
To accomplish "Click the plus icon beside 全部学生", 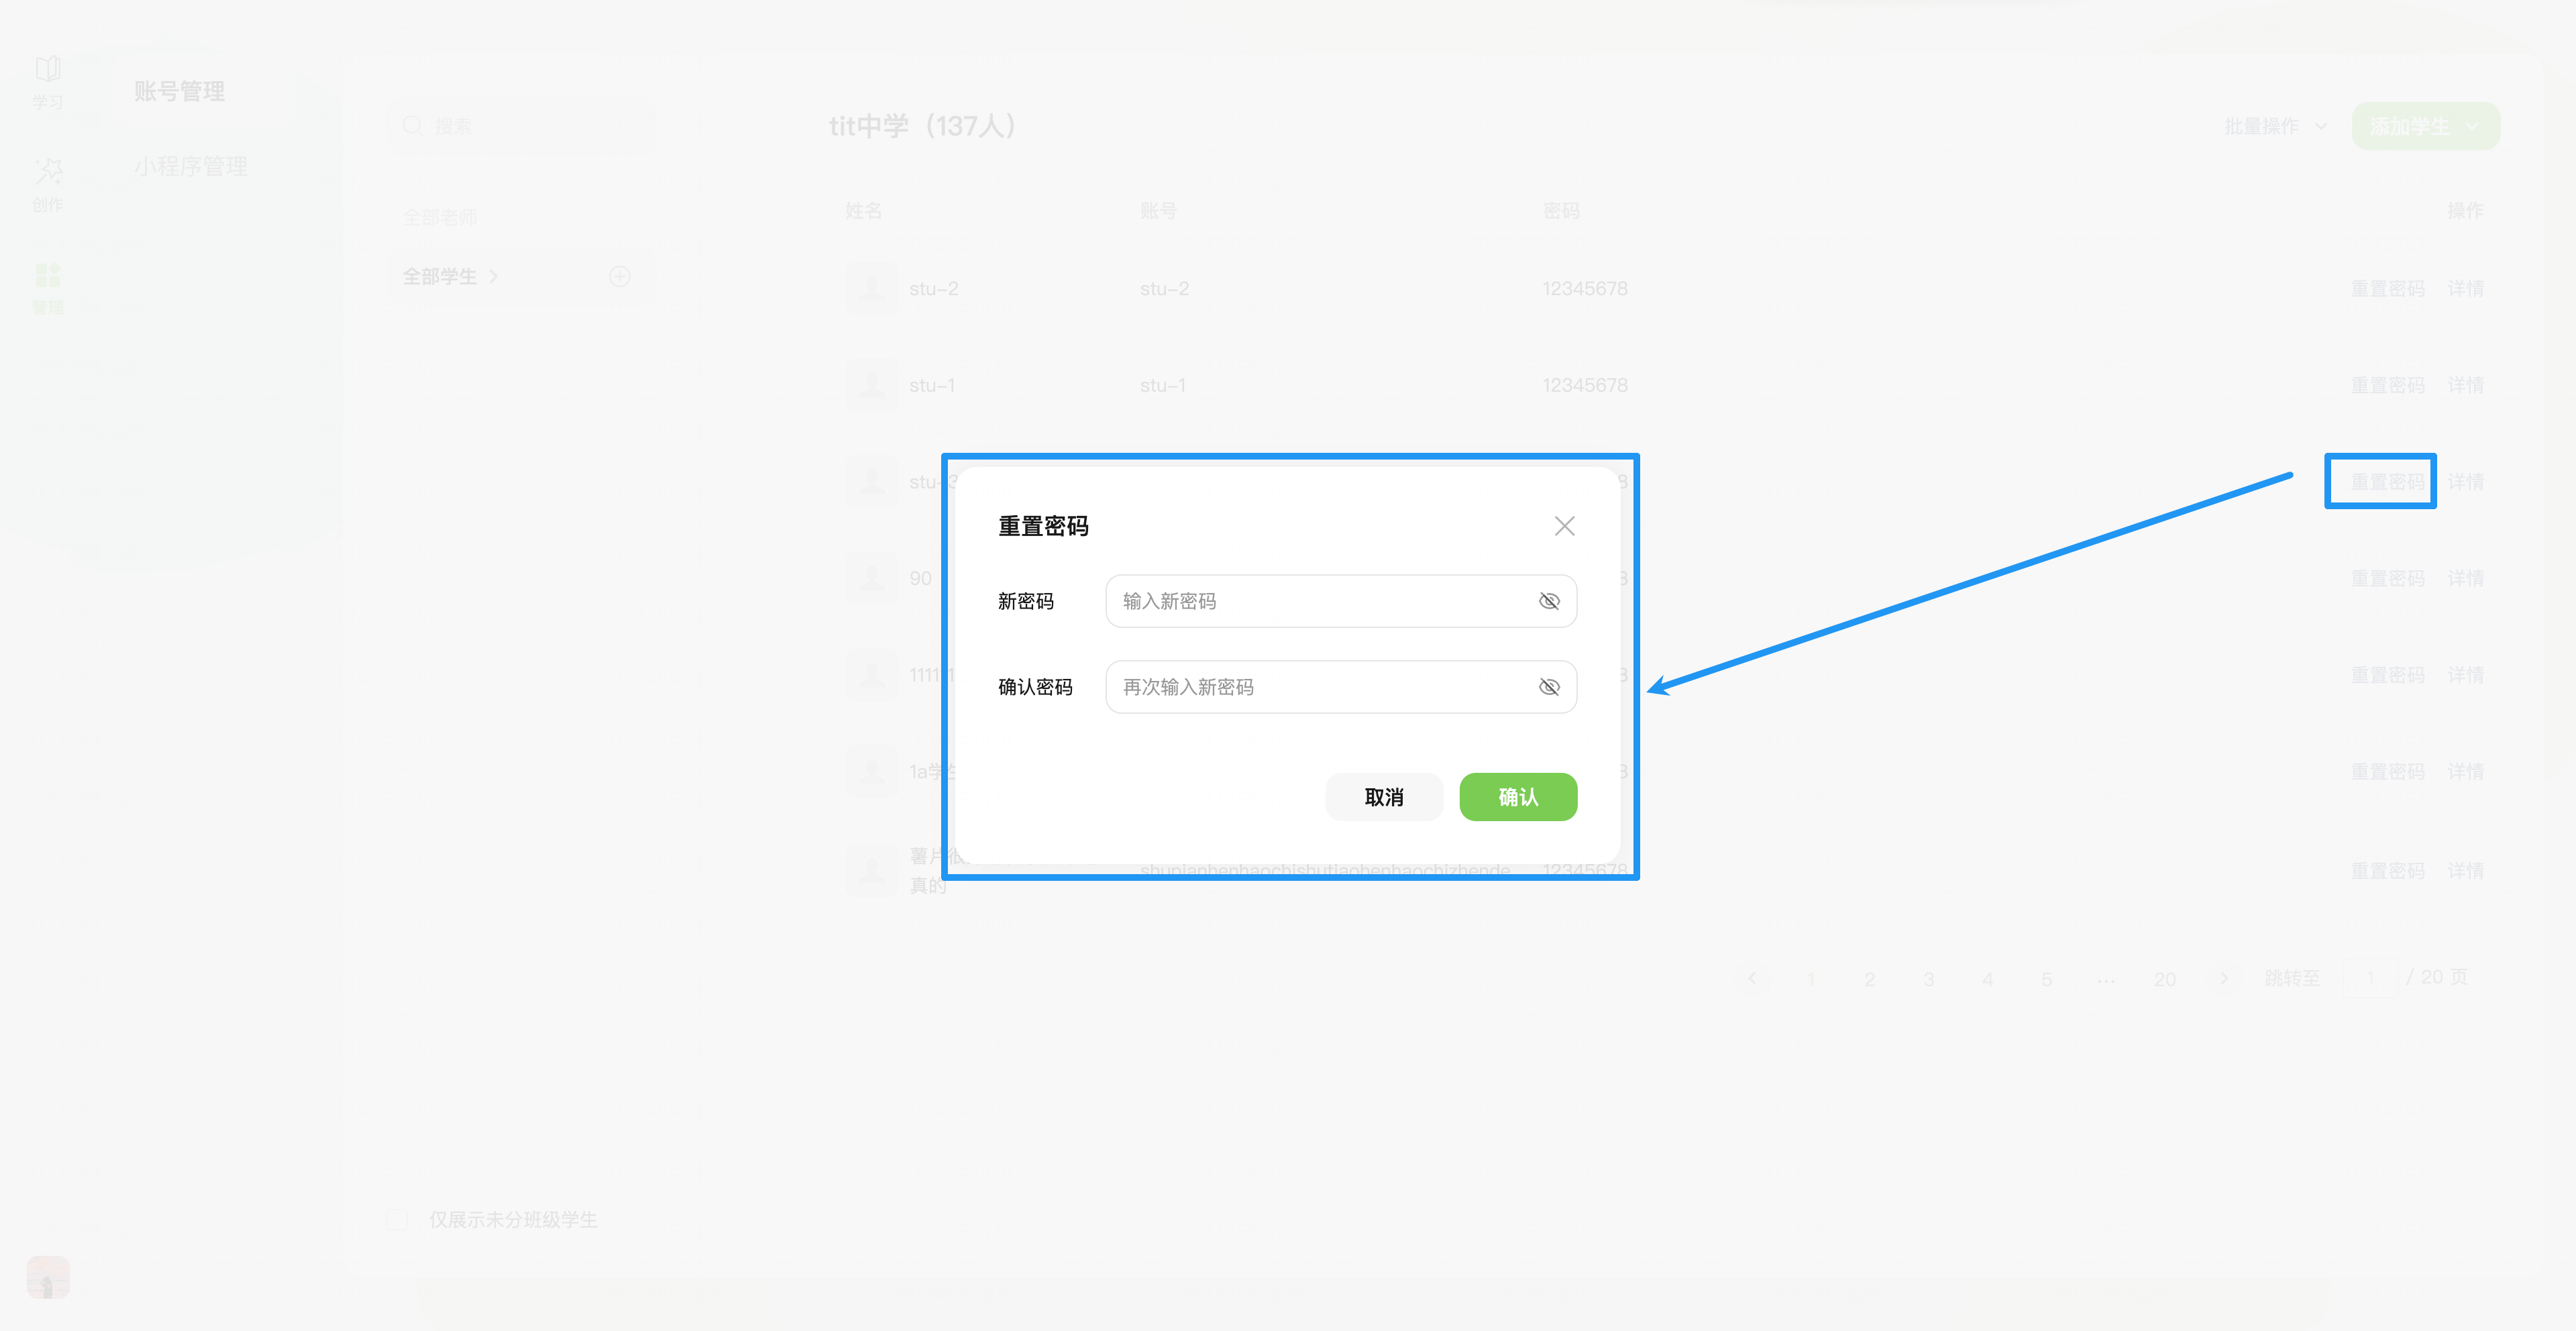I will pyautogui.click(x=620, y=276).
